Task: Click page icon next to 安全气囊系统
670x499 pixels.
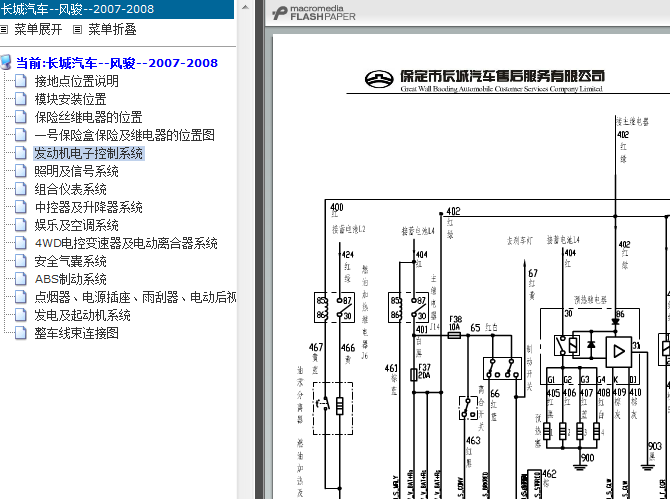Action: pyautogui.click(x=21, y=260)
